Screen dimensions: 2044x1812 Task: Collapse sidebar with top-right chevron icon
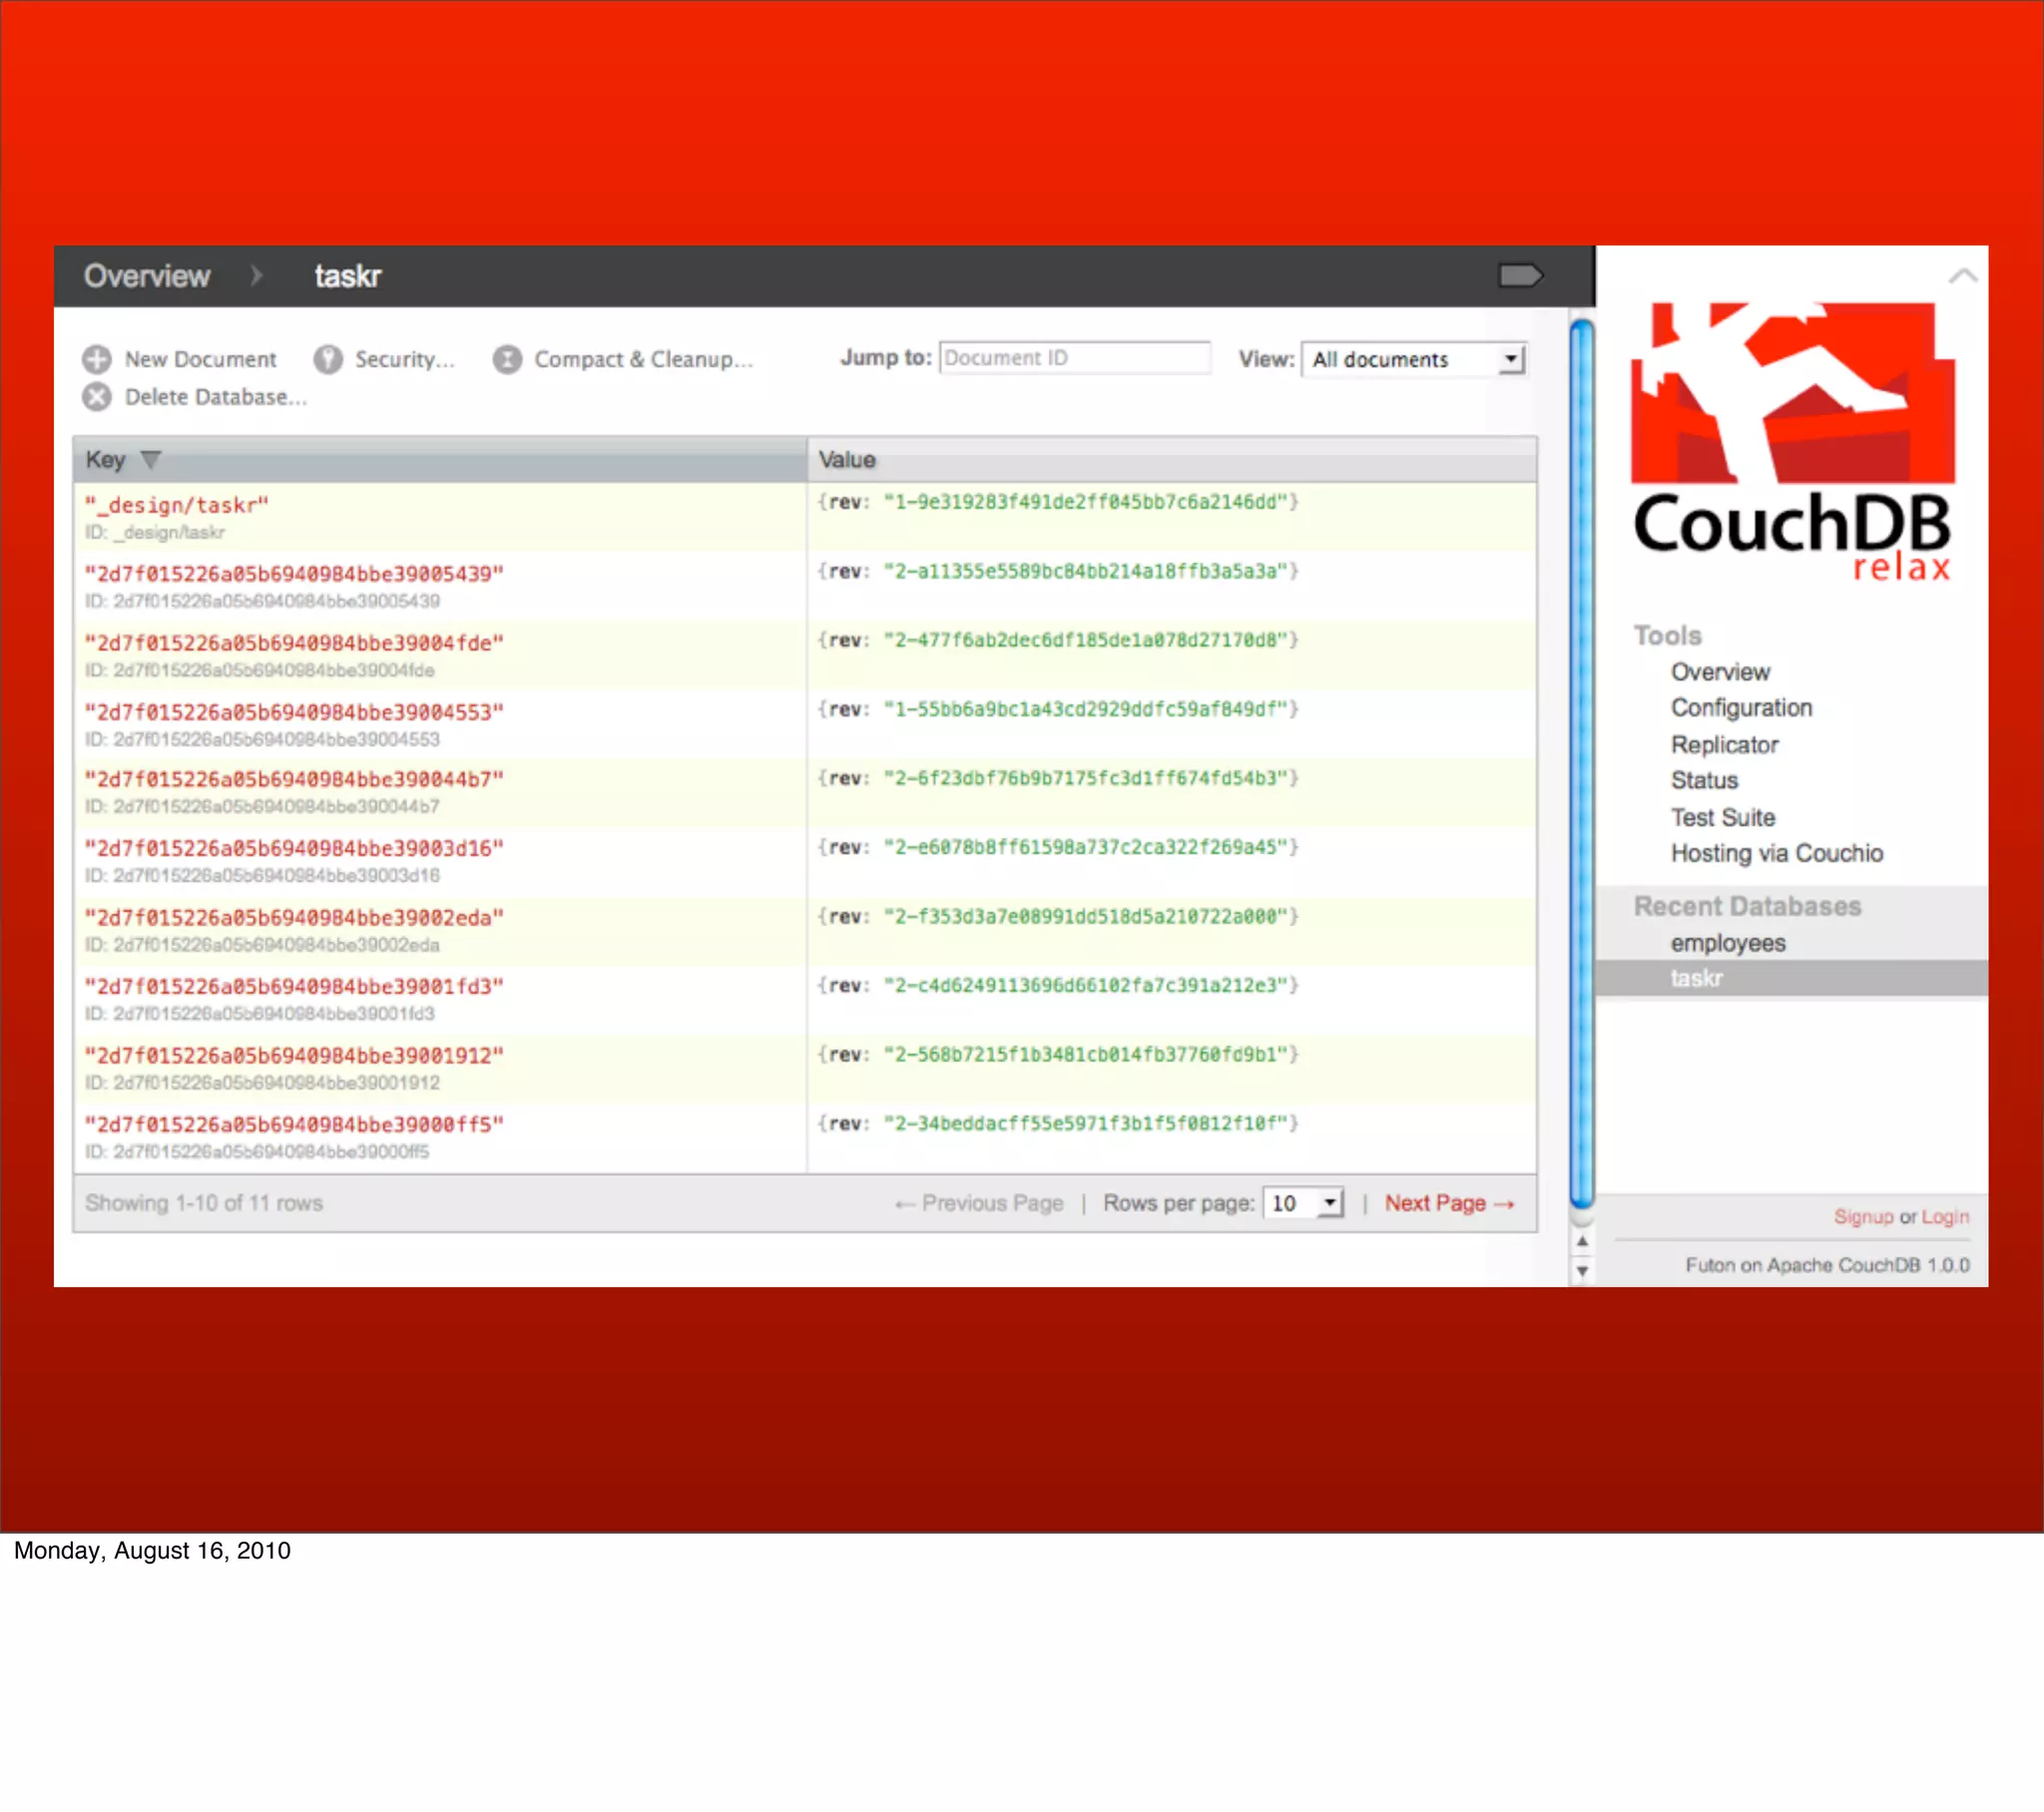(1962, 275)
